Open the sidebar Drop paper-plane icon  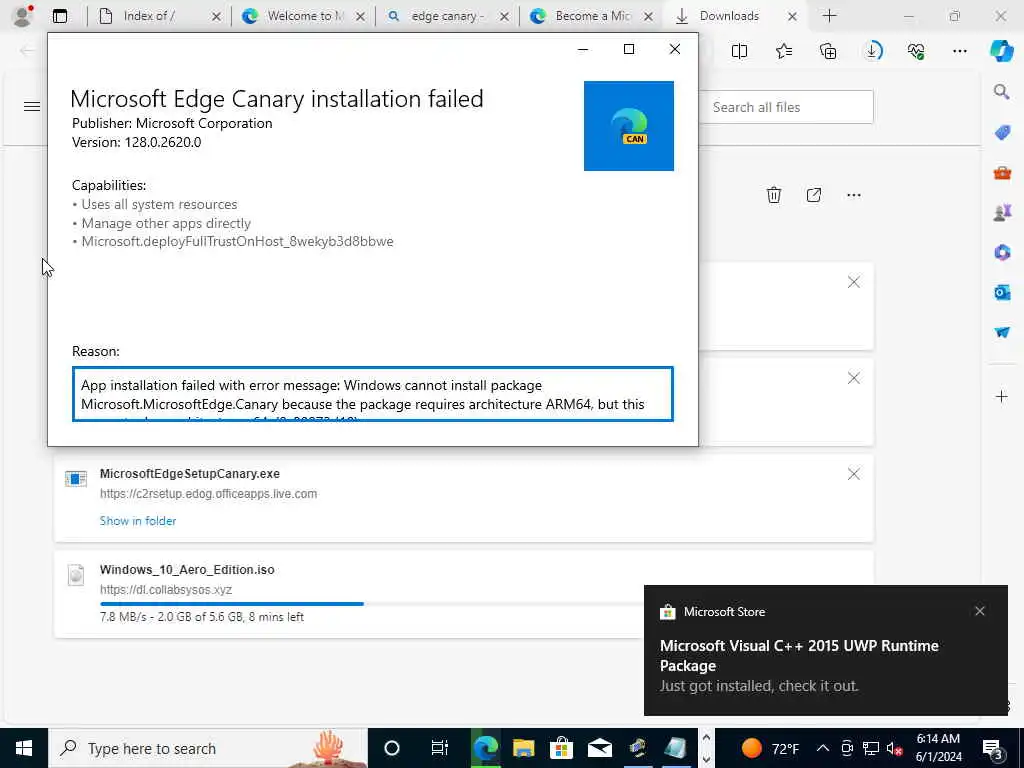click(x=1002, y=332)
